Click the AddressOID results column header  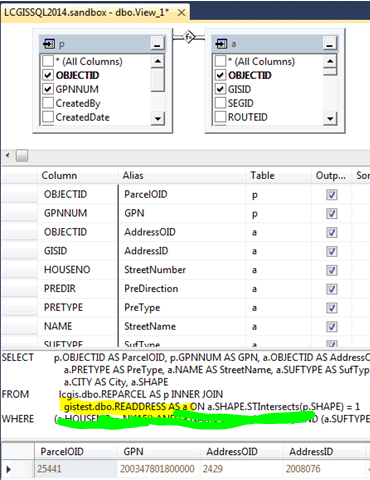pyautogui.click(x=242, y=452)
